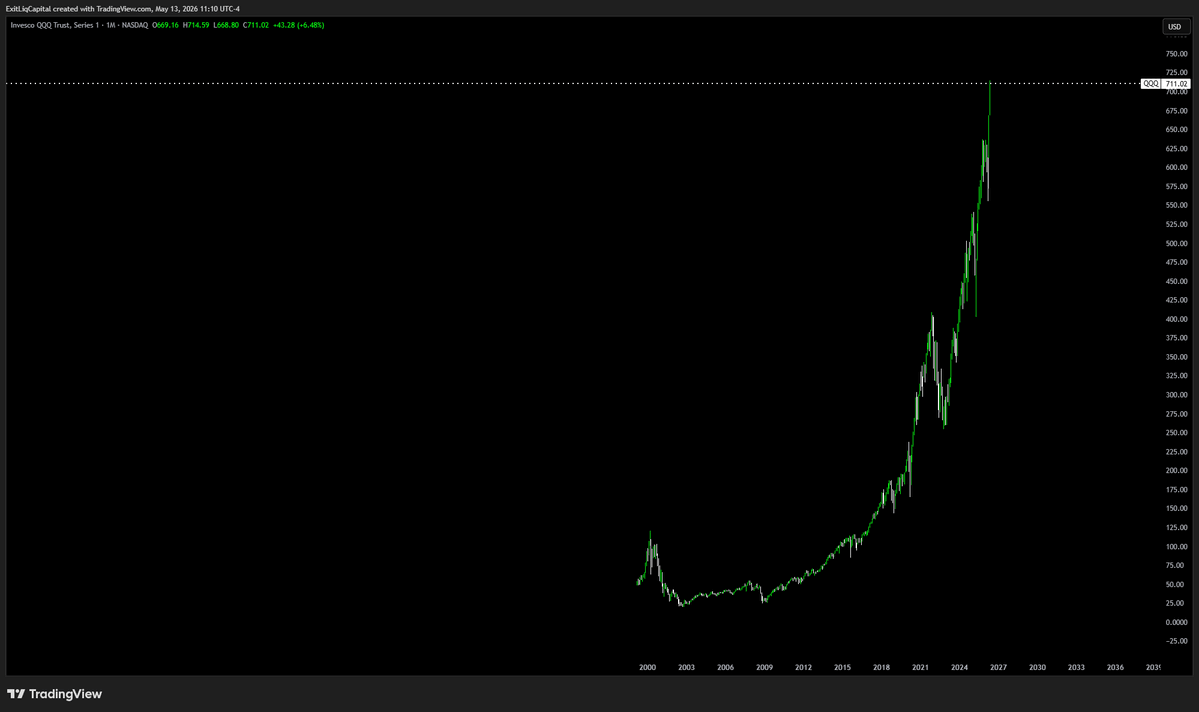The image size is (1199, 712).
Task: Click the 2021 label on the time axis
Action: click(x=921, y=668)
